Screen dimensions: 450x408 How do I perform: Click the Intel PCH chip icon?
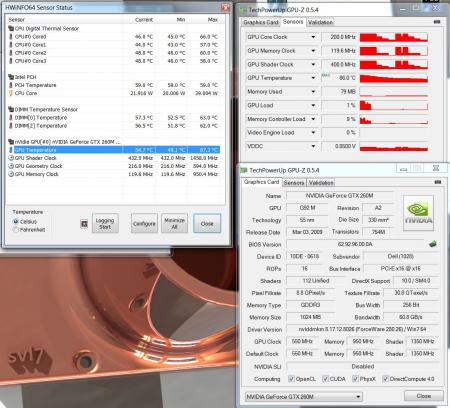11,77
